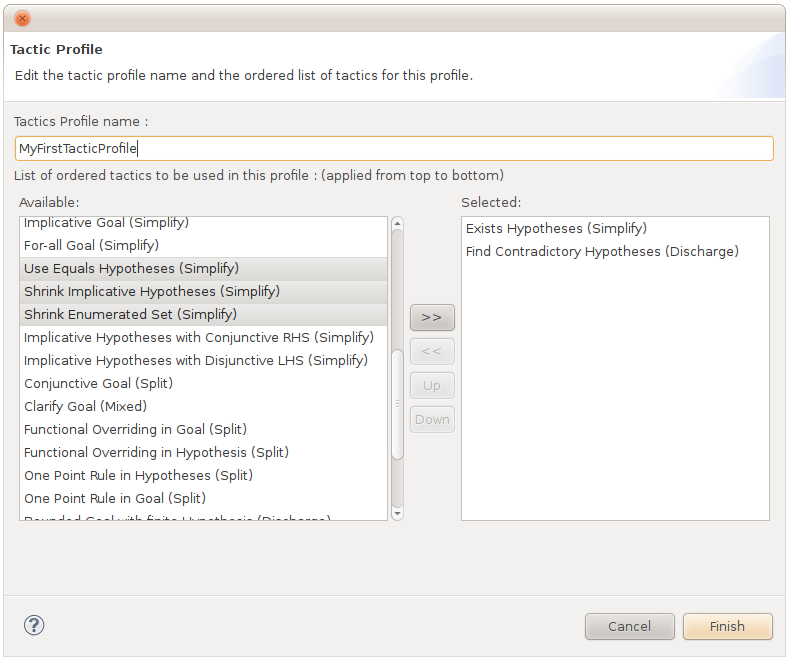The width and height of the screenshot is (789, 660).
Task: Select Exists Hypotheses in Selected list
Action: (556, 228)
